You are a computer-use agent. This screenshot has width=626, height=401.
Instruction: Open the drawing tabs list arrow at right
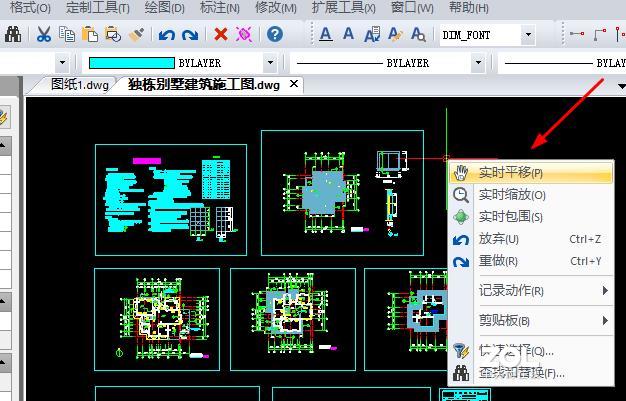(621, 85)
